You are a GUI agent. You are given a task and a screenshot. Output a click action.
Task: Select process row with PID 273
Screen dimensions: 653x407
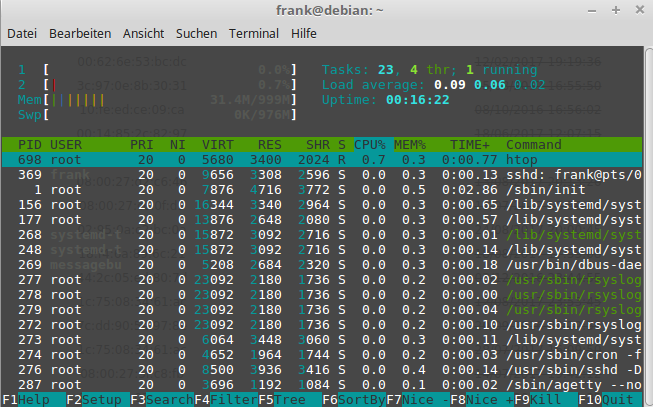point(322,340)
